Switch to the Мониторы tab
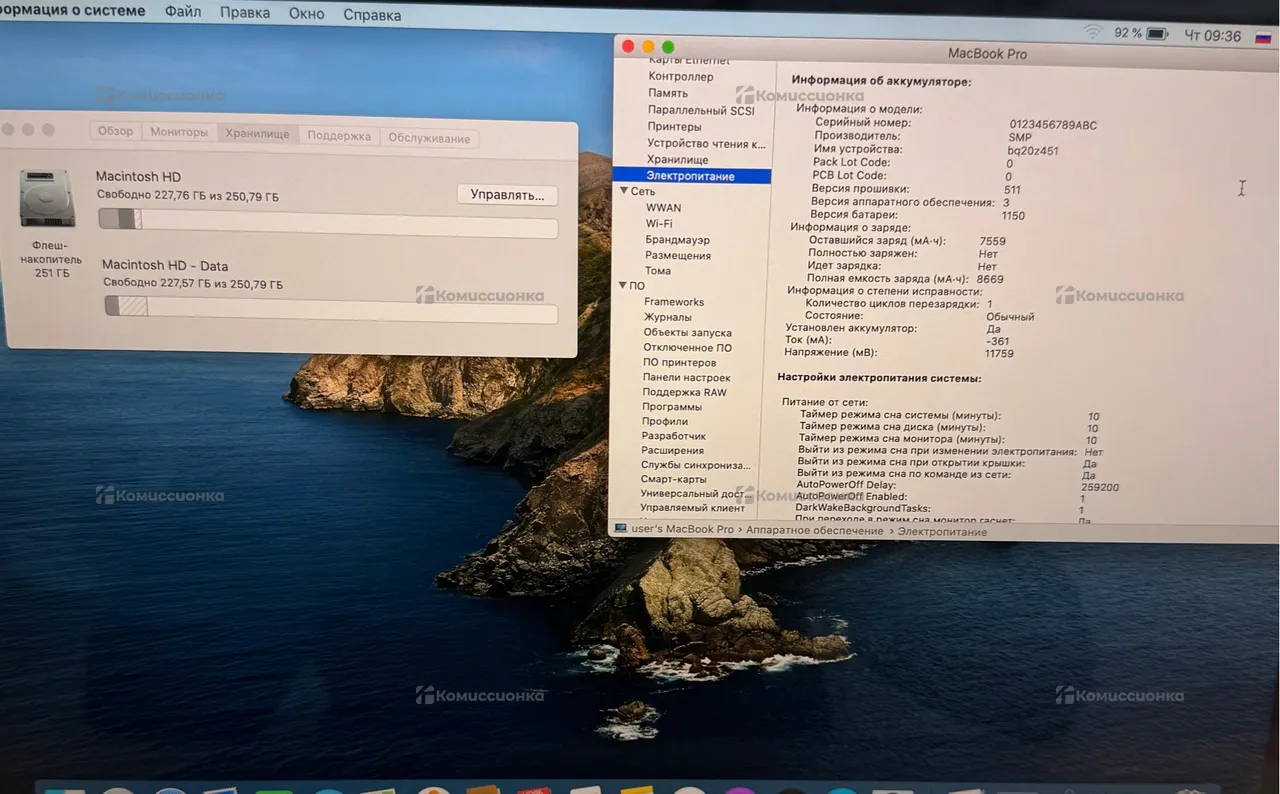1280x794 pixels. click(179, 132)
